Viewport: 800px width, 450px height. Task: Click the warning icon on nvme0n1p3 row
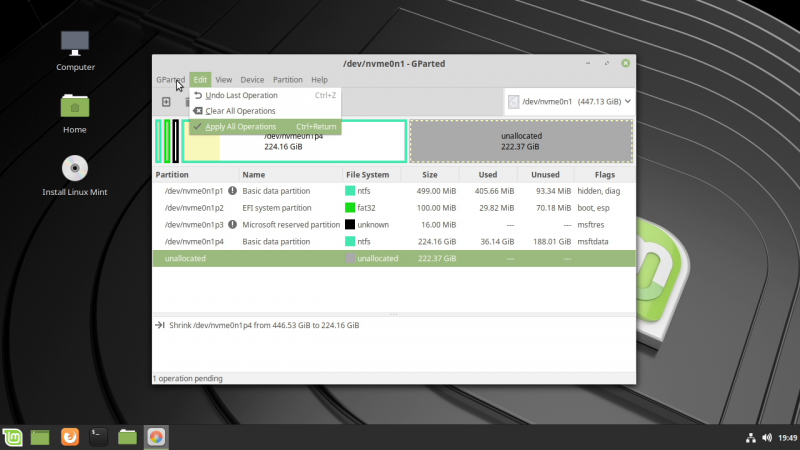[x=232, y=224]
